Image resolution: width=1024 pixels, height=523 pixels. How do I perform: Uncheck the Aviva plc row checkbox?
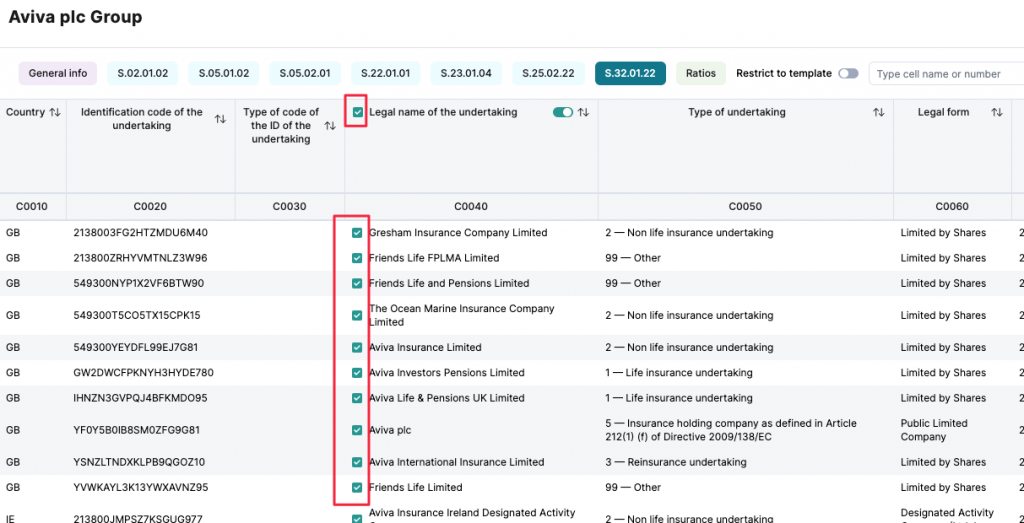357,430
